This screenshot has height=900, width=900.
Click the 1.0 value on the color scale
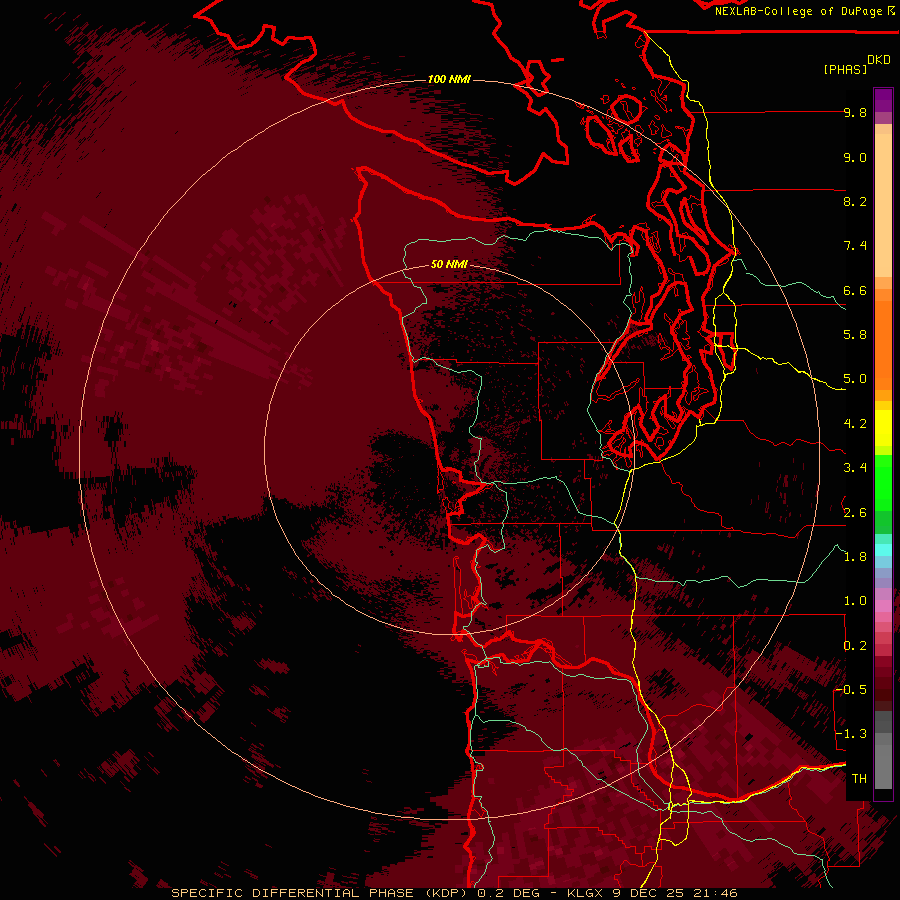click(x=855, y=601)
